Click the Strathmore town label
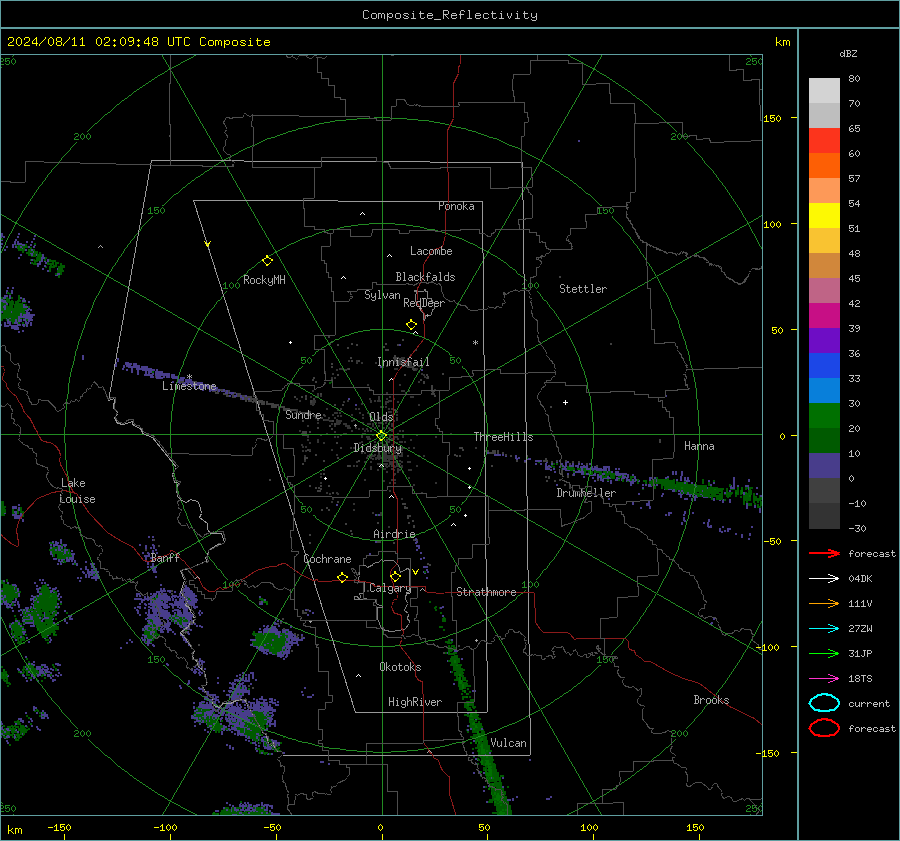Screen dimensions: 900x841 (486, 592)
